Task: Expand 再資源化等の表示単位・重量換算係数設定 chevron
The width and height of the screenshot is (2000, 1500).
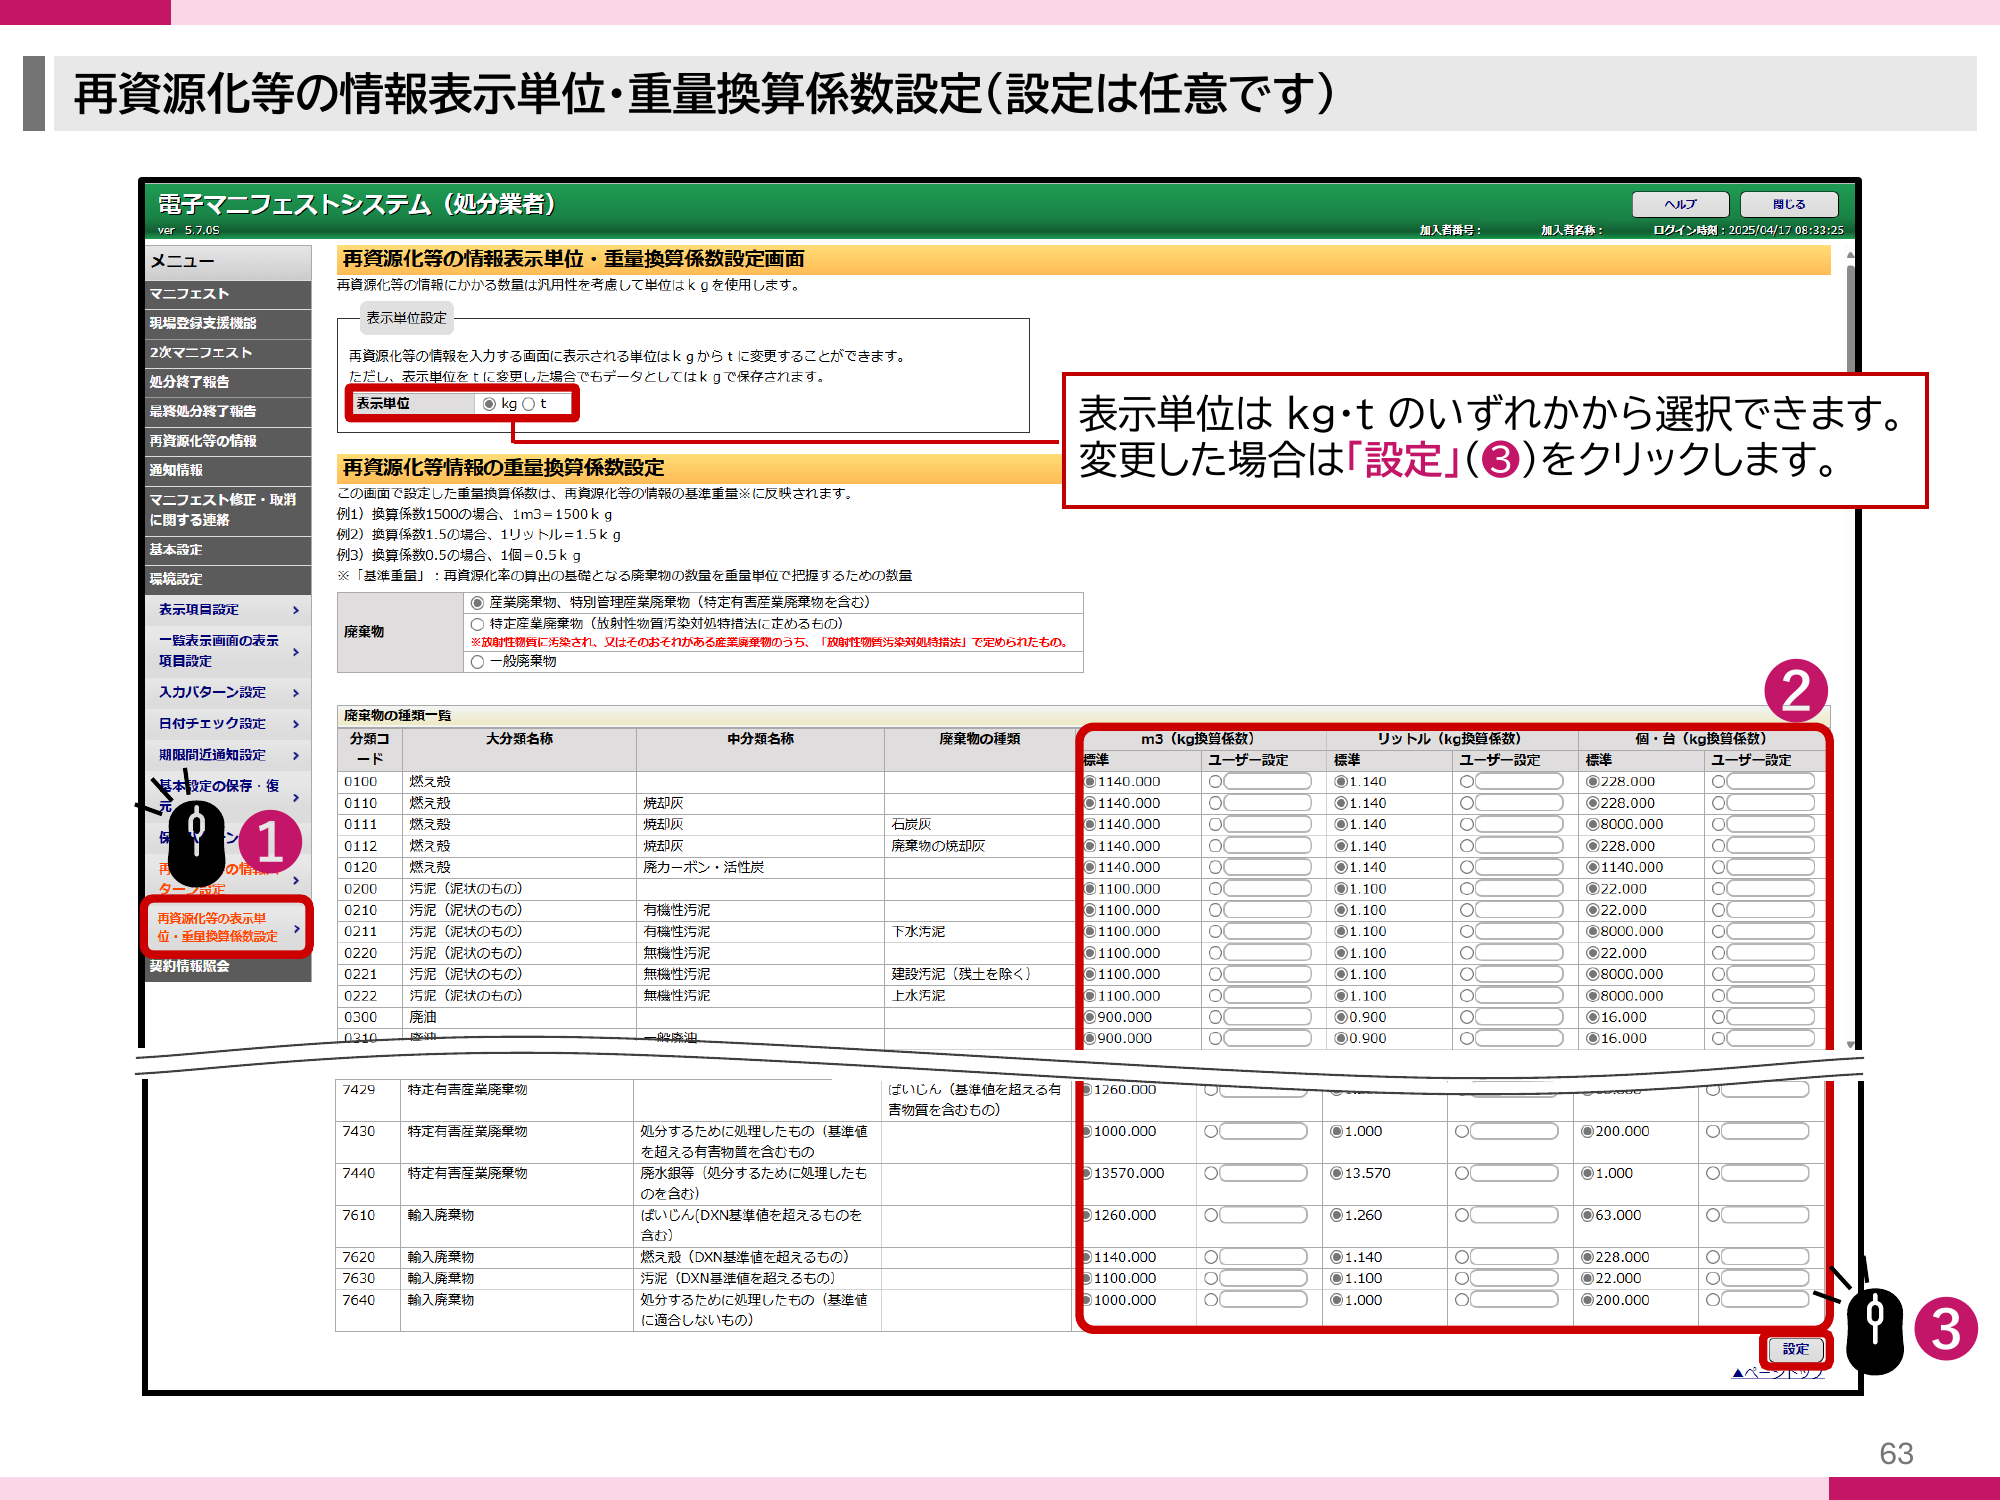Action: 297,929
